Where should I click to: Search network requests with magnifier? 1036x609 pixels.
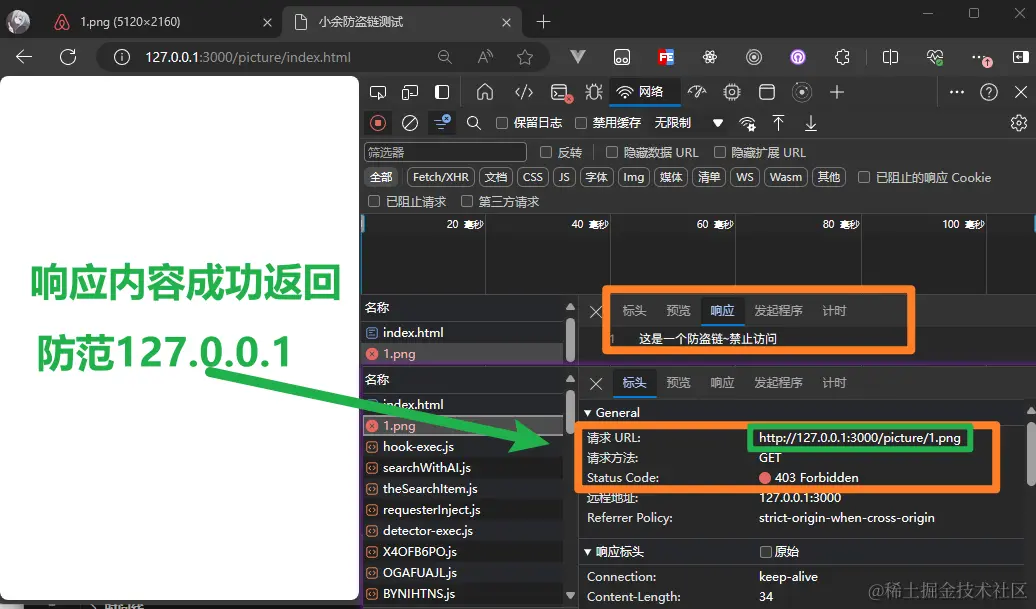click(x=474, y=123)
